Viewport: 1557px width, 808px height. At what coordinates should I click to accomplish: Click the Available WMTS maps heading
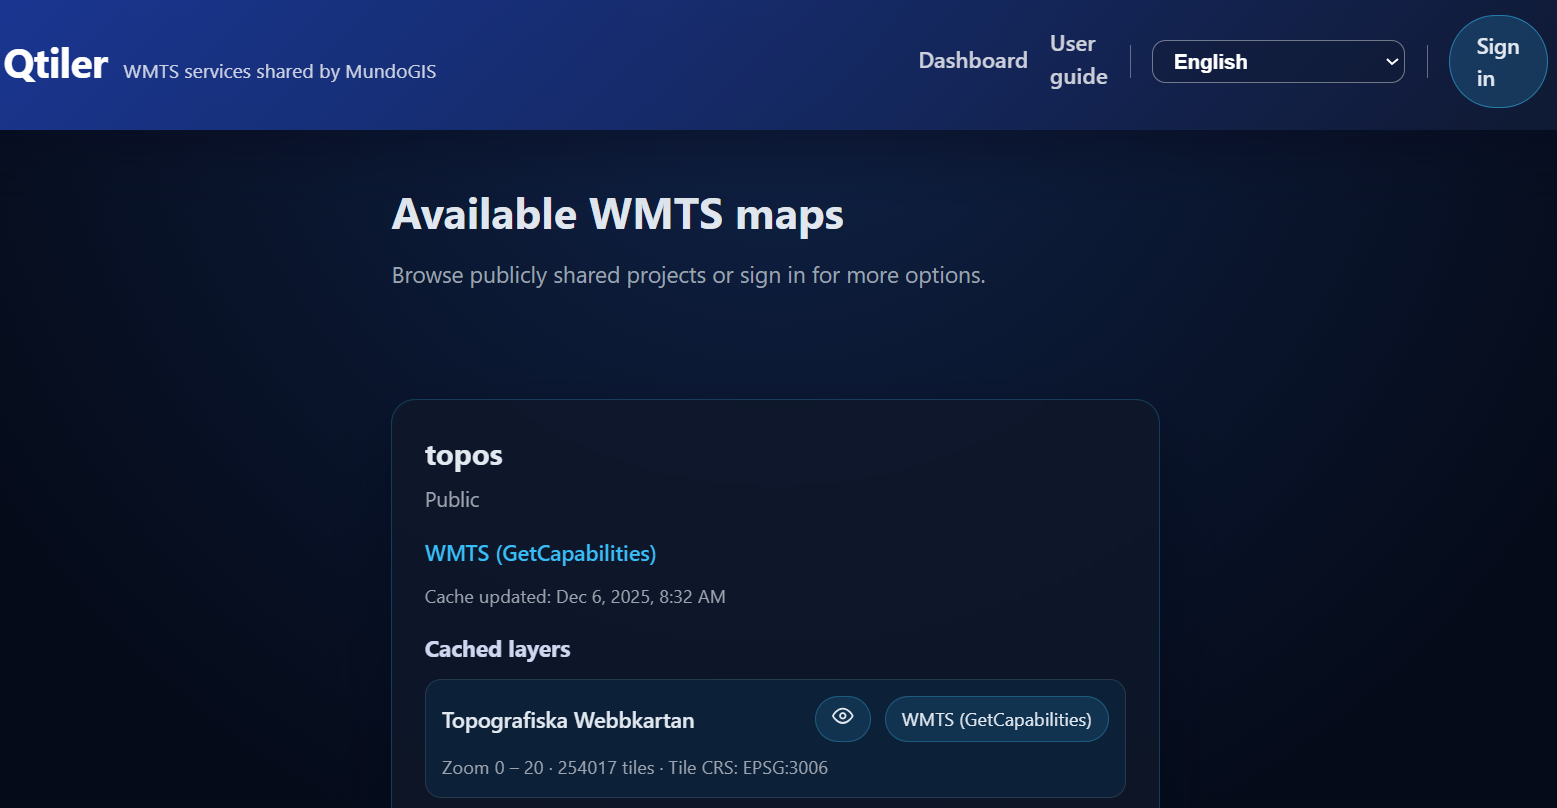pos(617,214)
